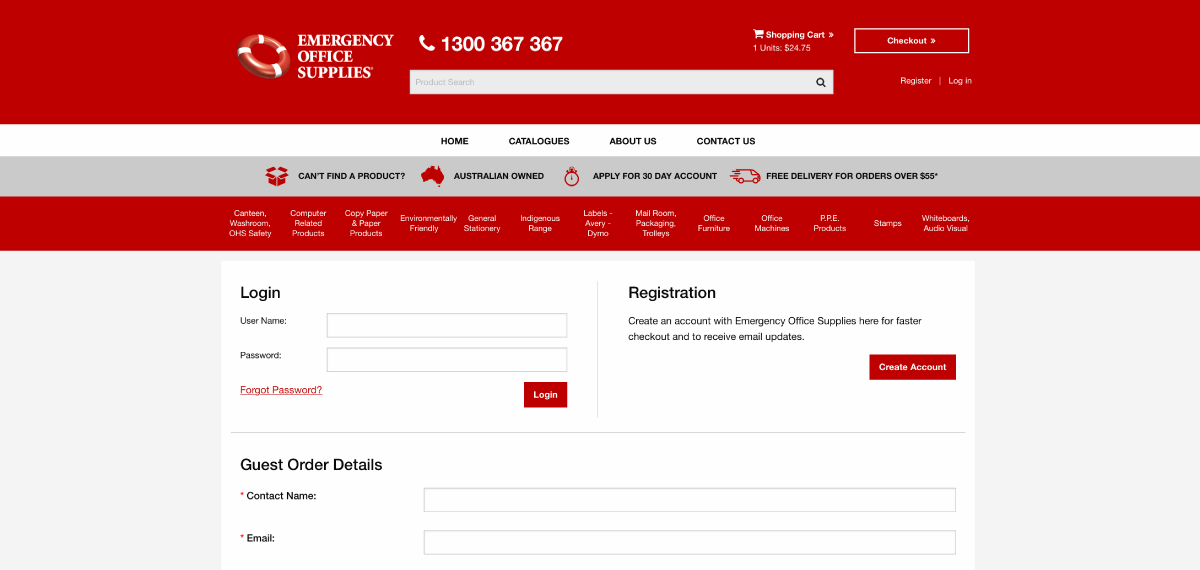Image resolution: width=1200 pixels, height=570 pixels.
Task: Open the Shopping Cart link
Action: pos(799,35)
